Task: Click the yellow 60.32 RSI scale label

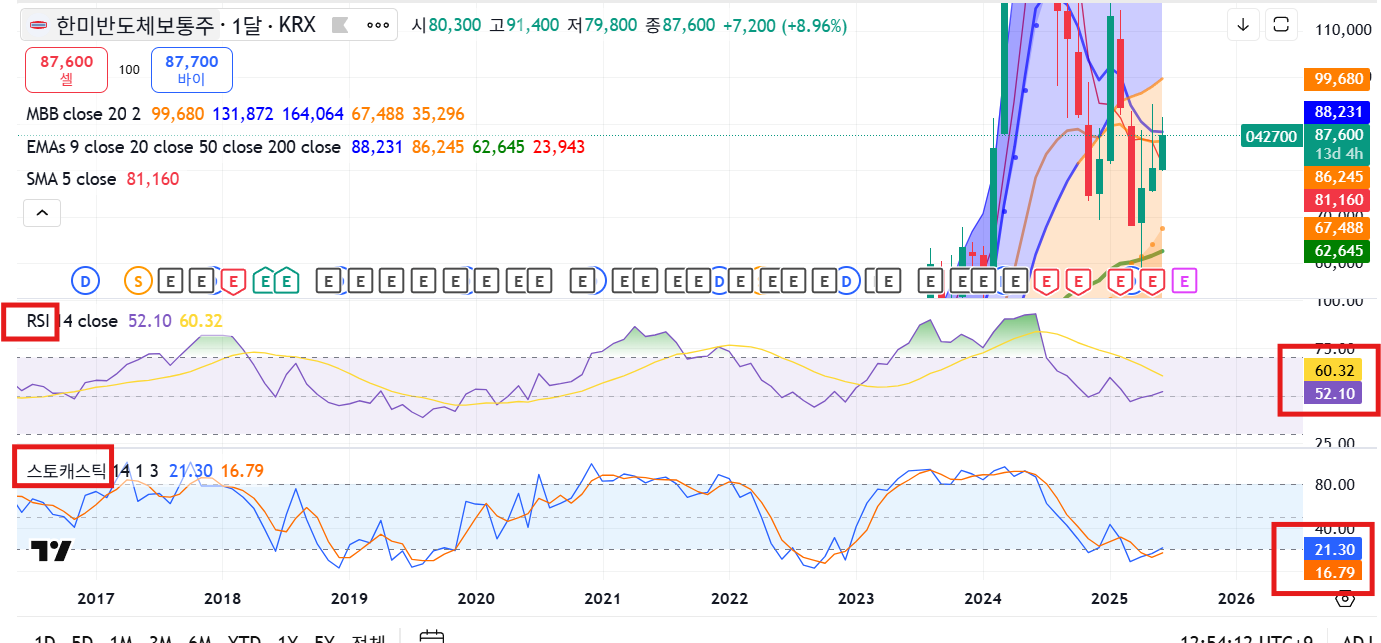Action: coord(1334,372)
